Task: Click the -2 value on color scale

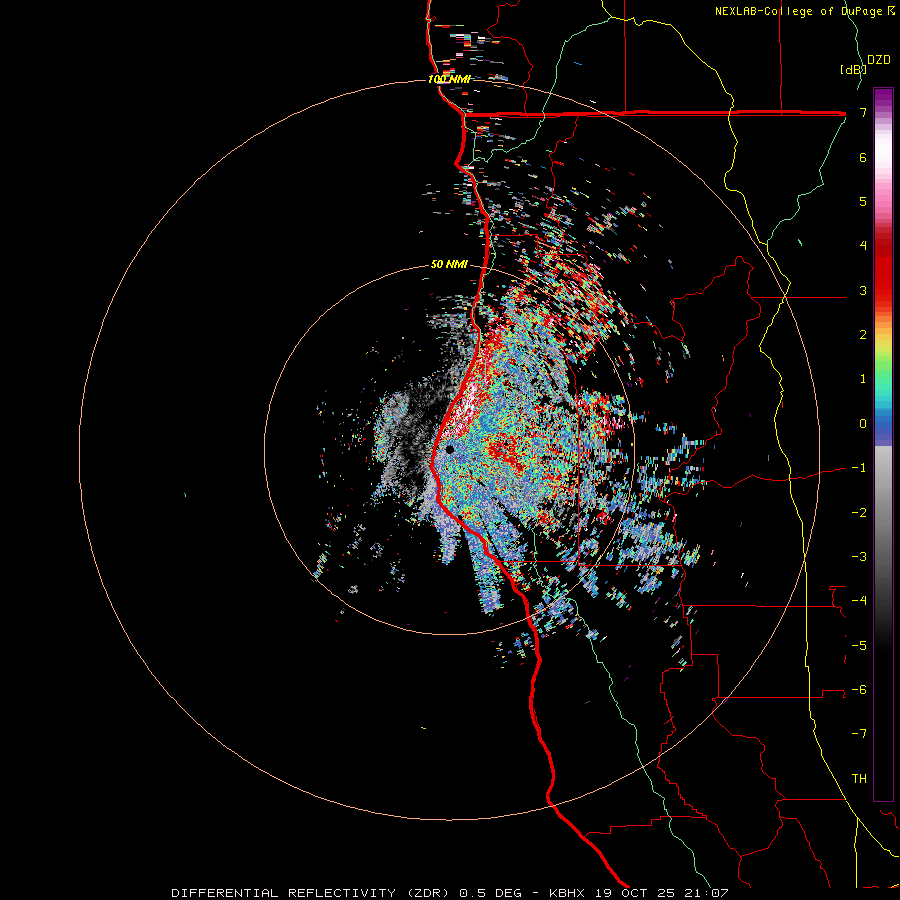Action: 859,513
